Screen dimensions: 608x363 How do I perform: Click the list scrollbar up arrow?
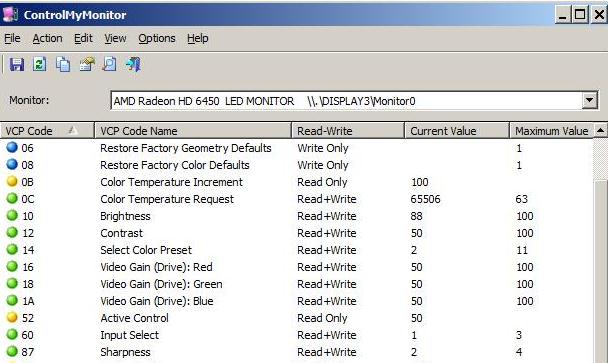click(x=600, y=131)
